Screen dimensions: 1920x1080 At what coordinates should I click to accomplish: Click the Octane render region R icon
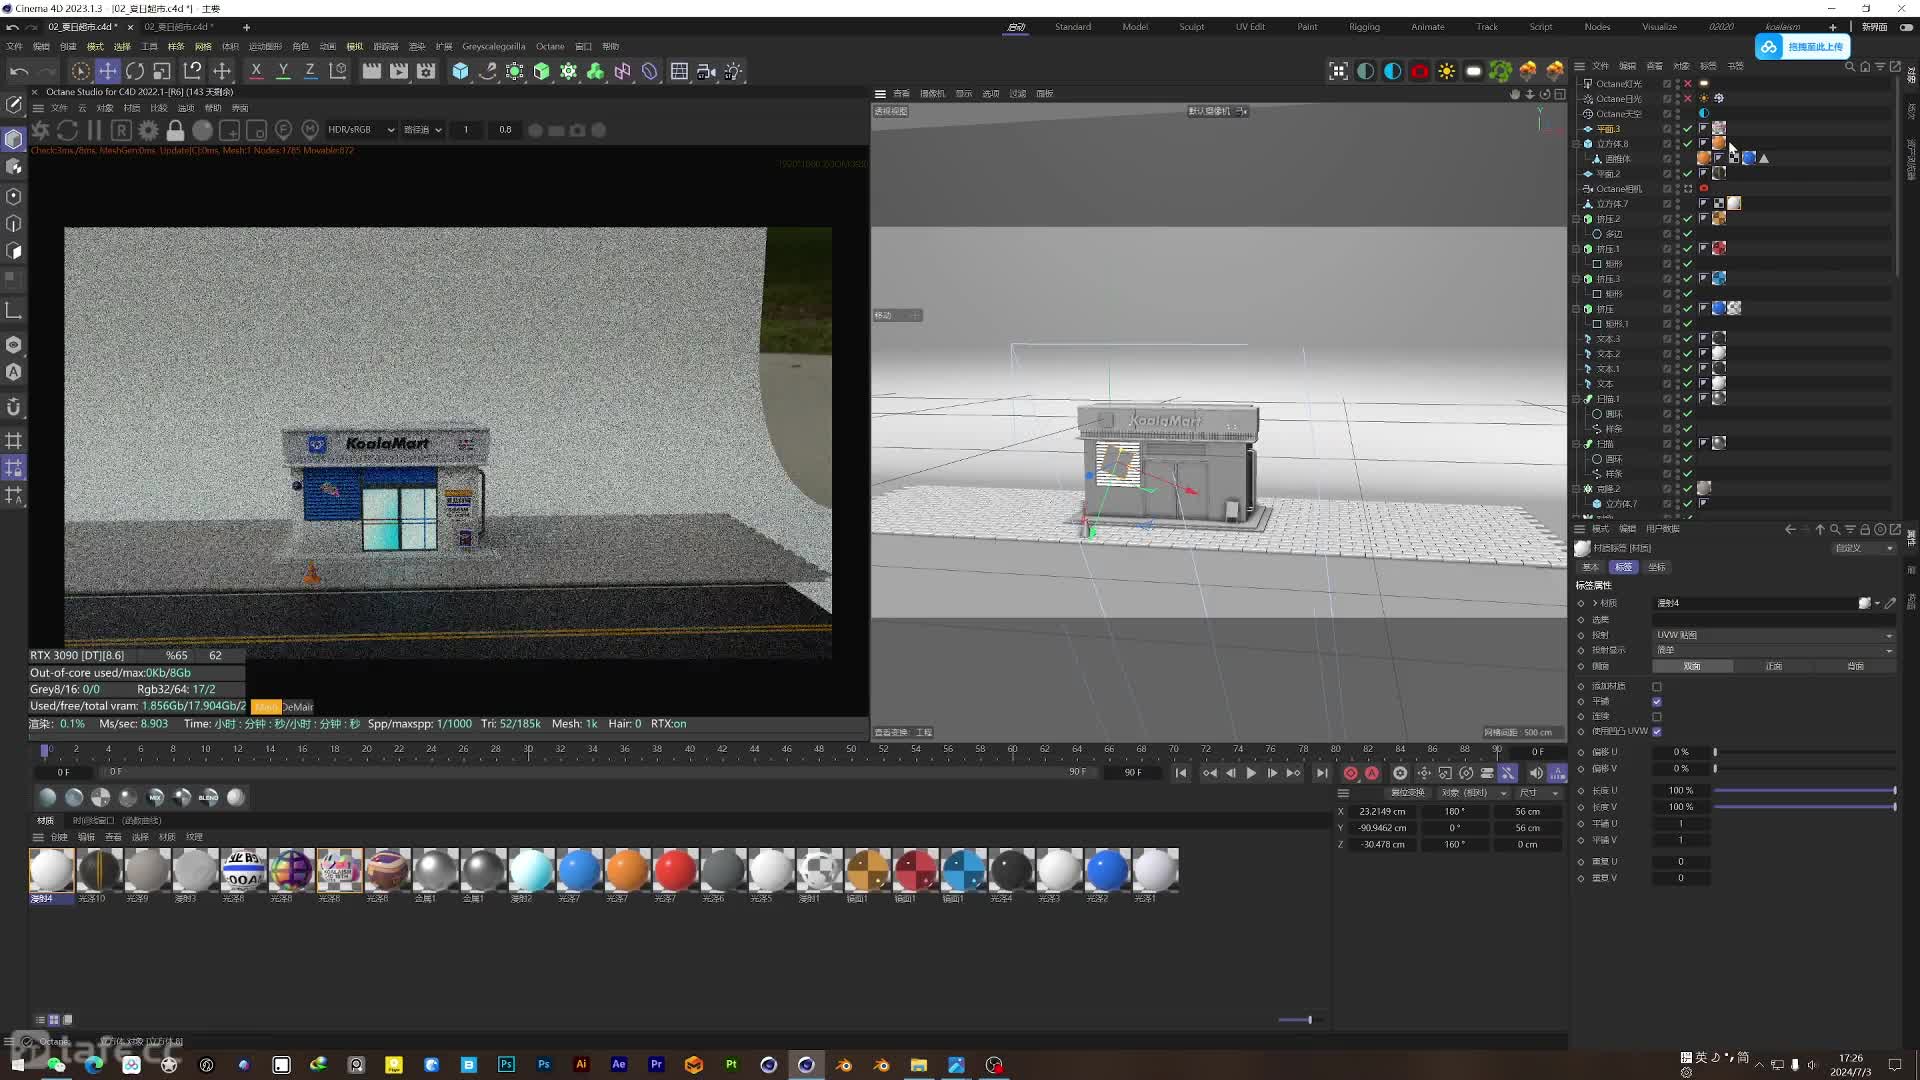(121, 130)
